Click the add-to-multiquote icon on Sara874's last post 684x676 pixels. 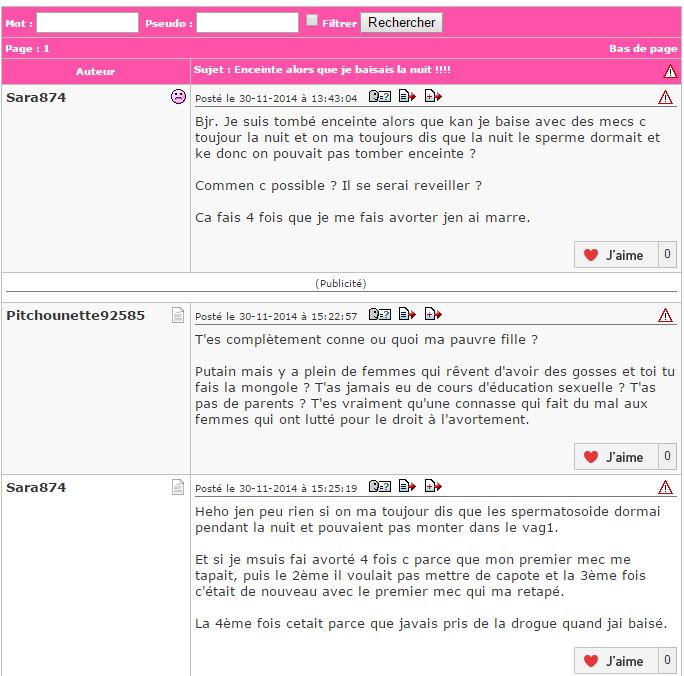click(x=433, y=485)
